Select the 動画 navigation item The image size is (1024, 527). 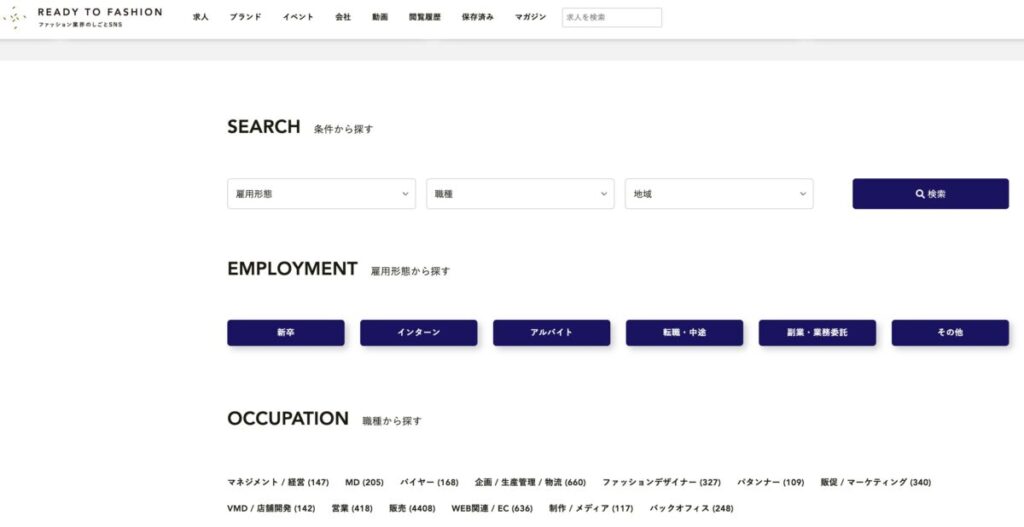[x=380, y=17]
